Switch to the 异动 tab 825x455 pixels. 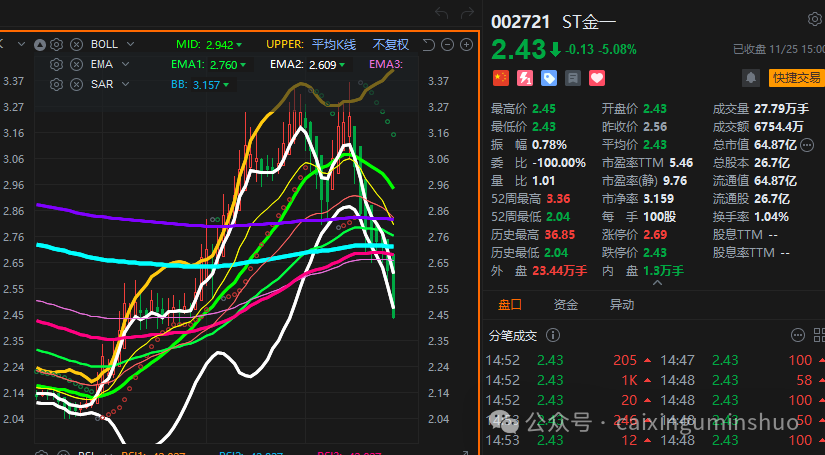click(621, 304)
